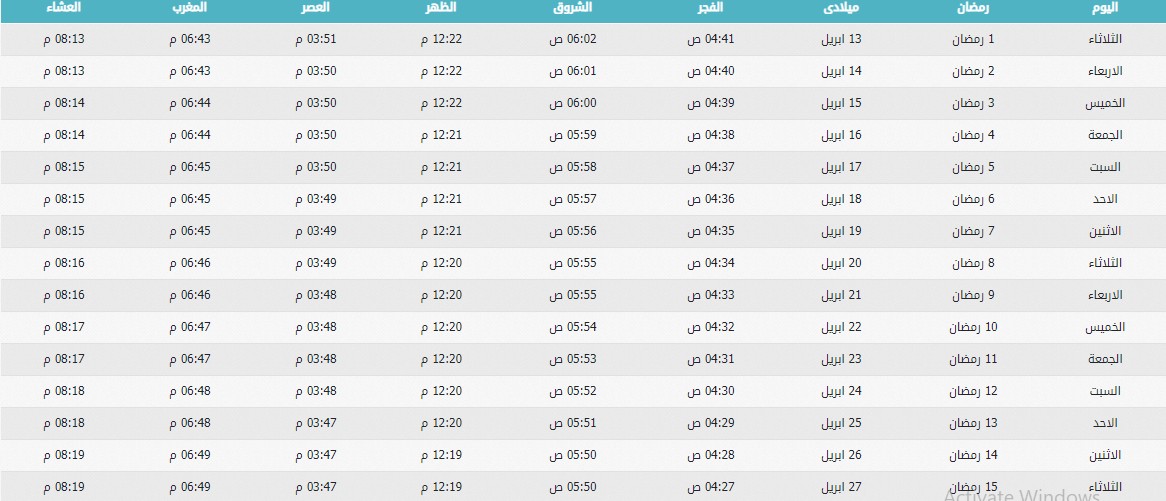Click Fajr time 04:41 ص
The height and width of the screenshot is (501, 1166).
coord(710,39)
